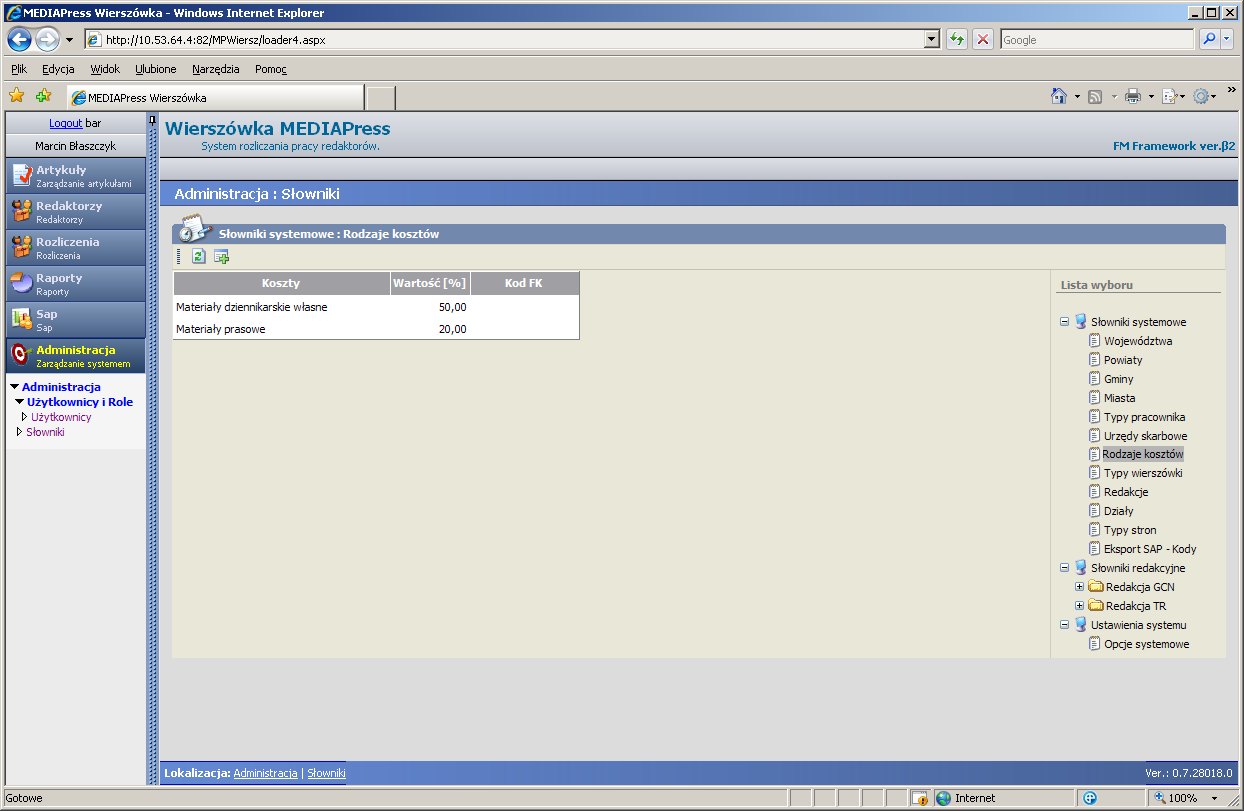
Task: Click the Materiały prasowe row
Action: [x=376, y=329]
